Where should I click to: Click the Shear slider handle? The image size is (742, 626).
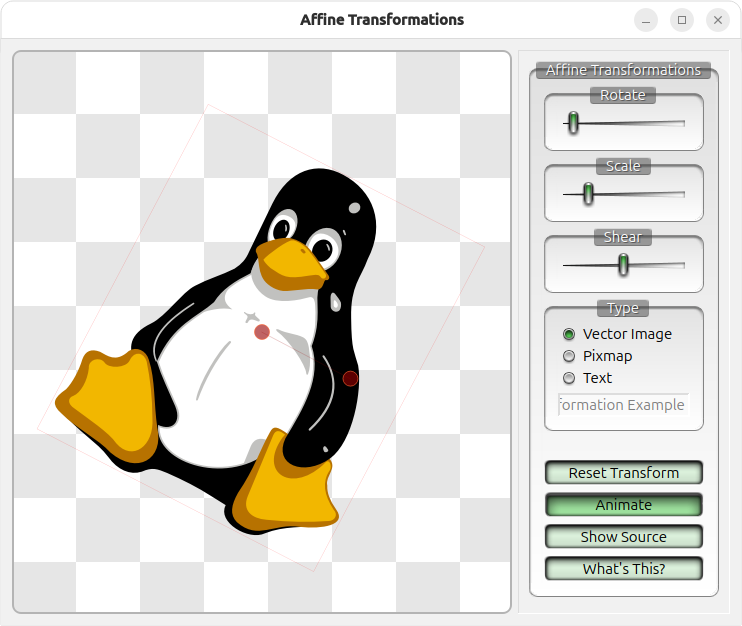click(x=623, y=265)
